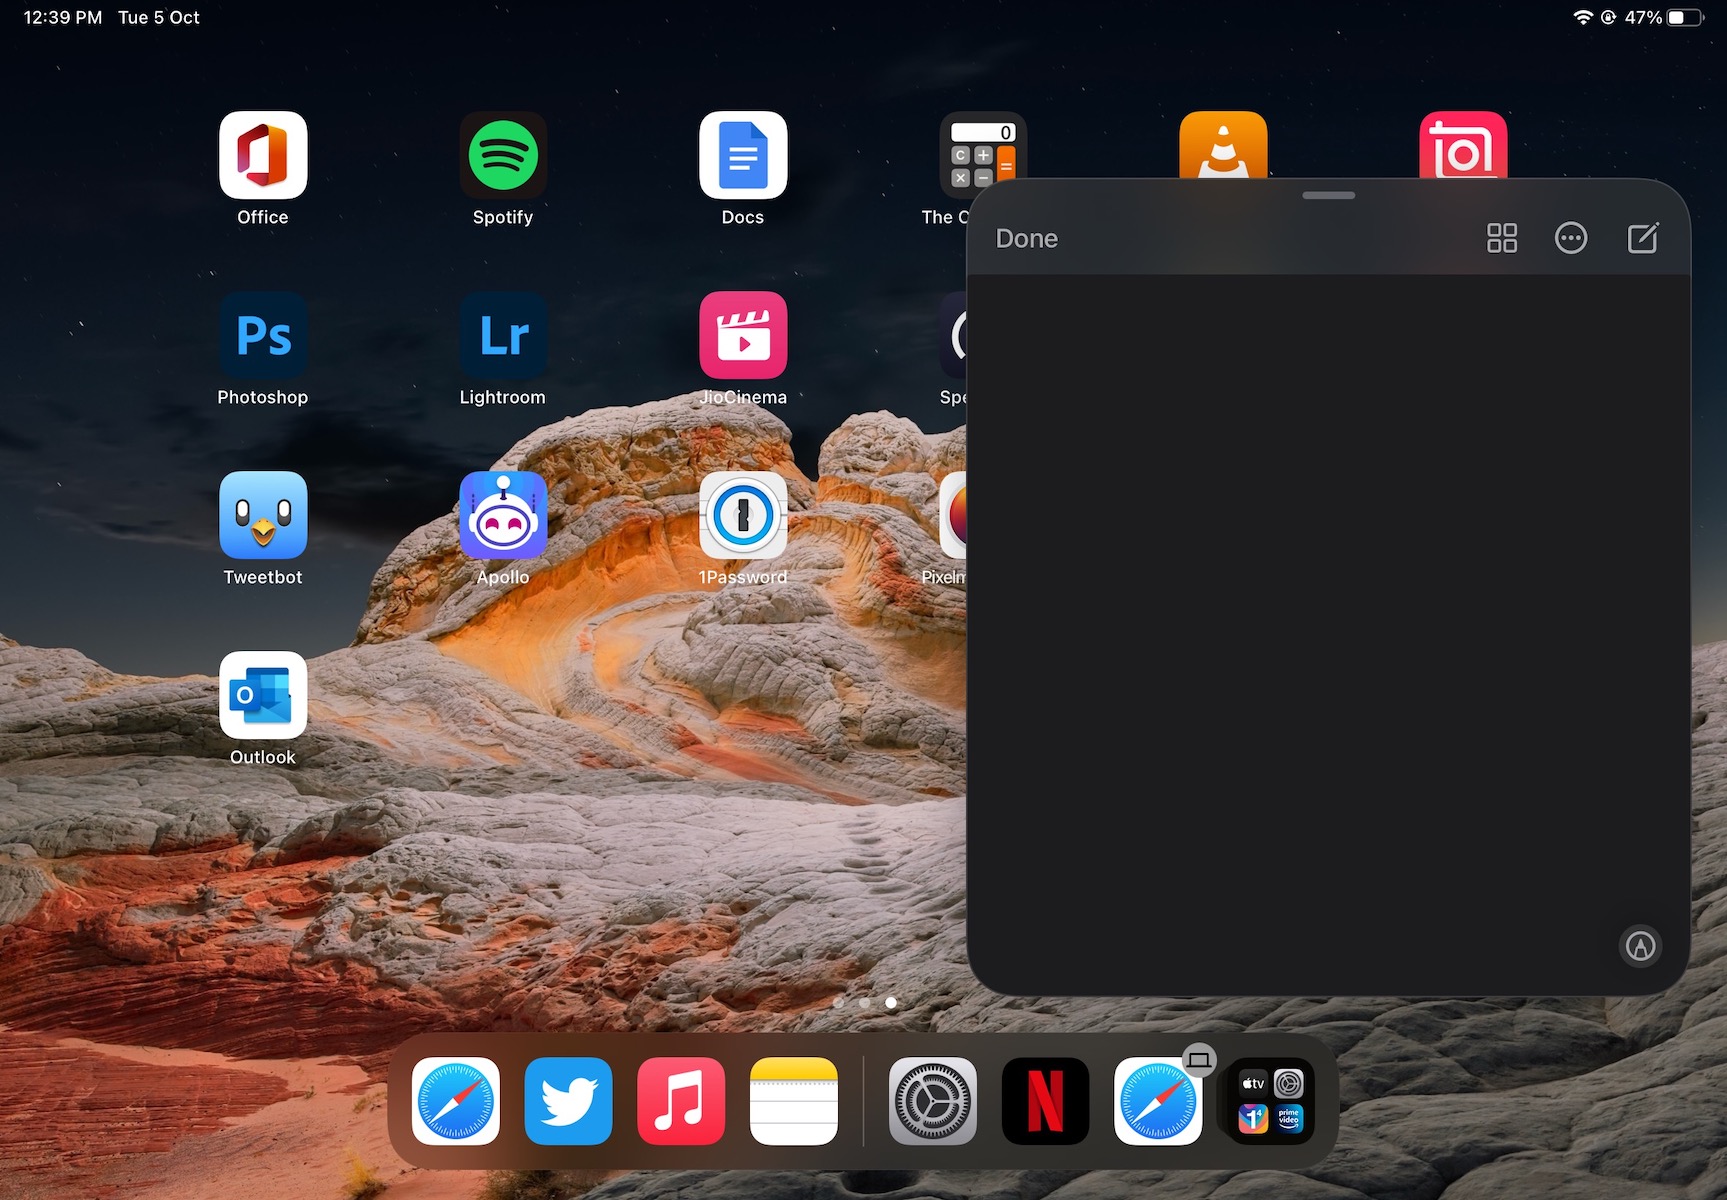Create a new Quick Note with the compose icon
The height and width of the screenshot is (1200, 1727).
pos(1642,238)
